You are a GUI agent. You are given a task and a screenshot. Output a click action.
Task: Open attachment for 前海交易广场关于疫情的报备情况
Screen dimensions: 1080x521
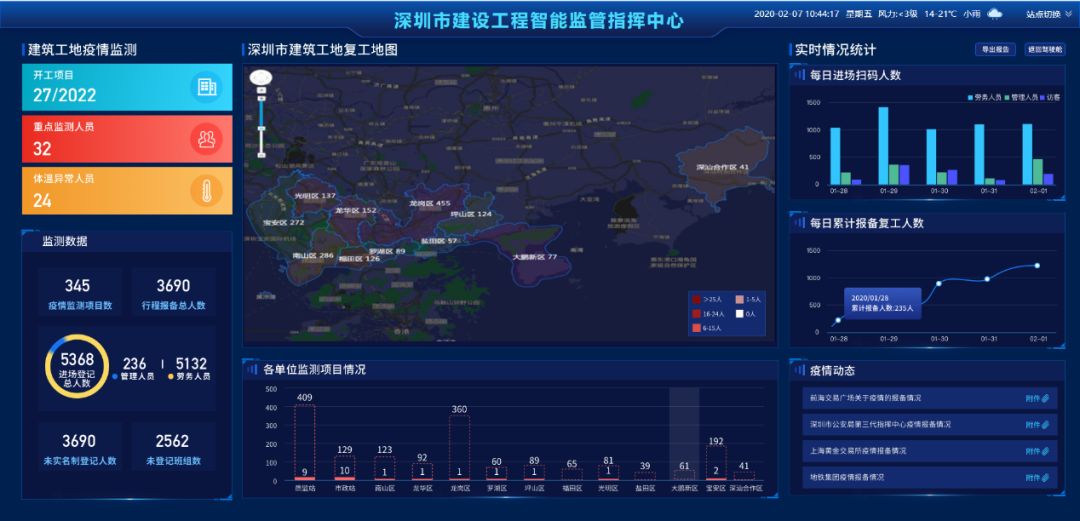(x=1037, y=398)
